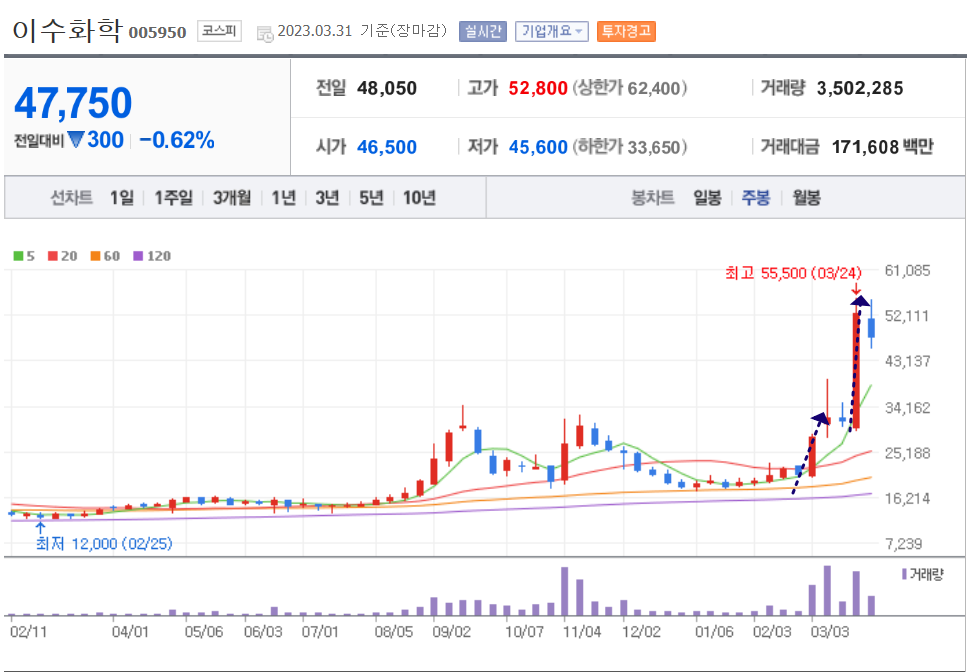Viewport: 967px width, 672px height.
Task: Select the 5년 line chart period
Action: pyautogui.click(x=371, y=198)
